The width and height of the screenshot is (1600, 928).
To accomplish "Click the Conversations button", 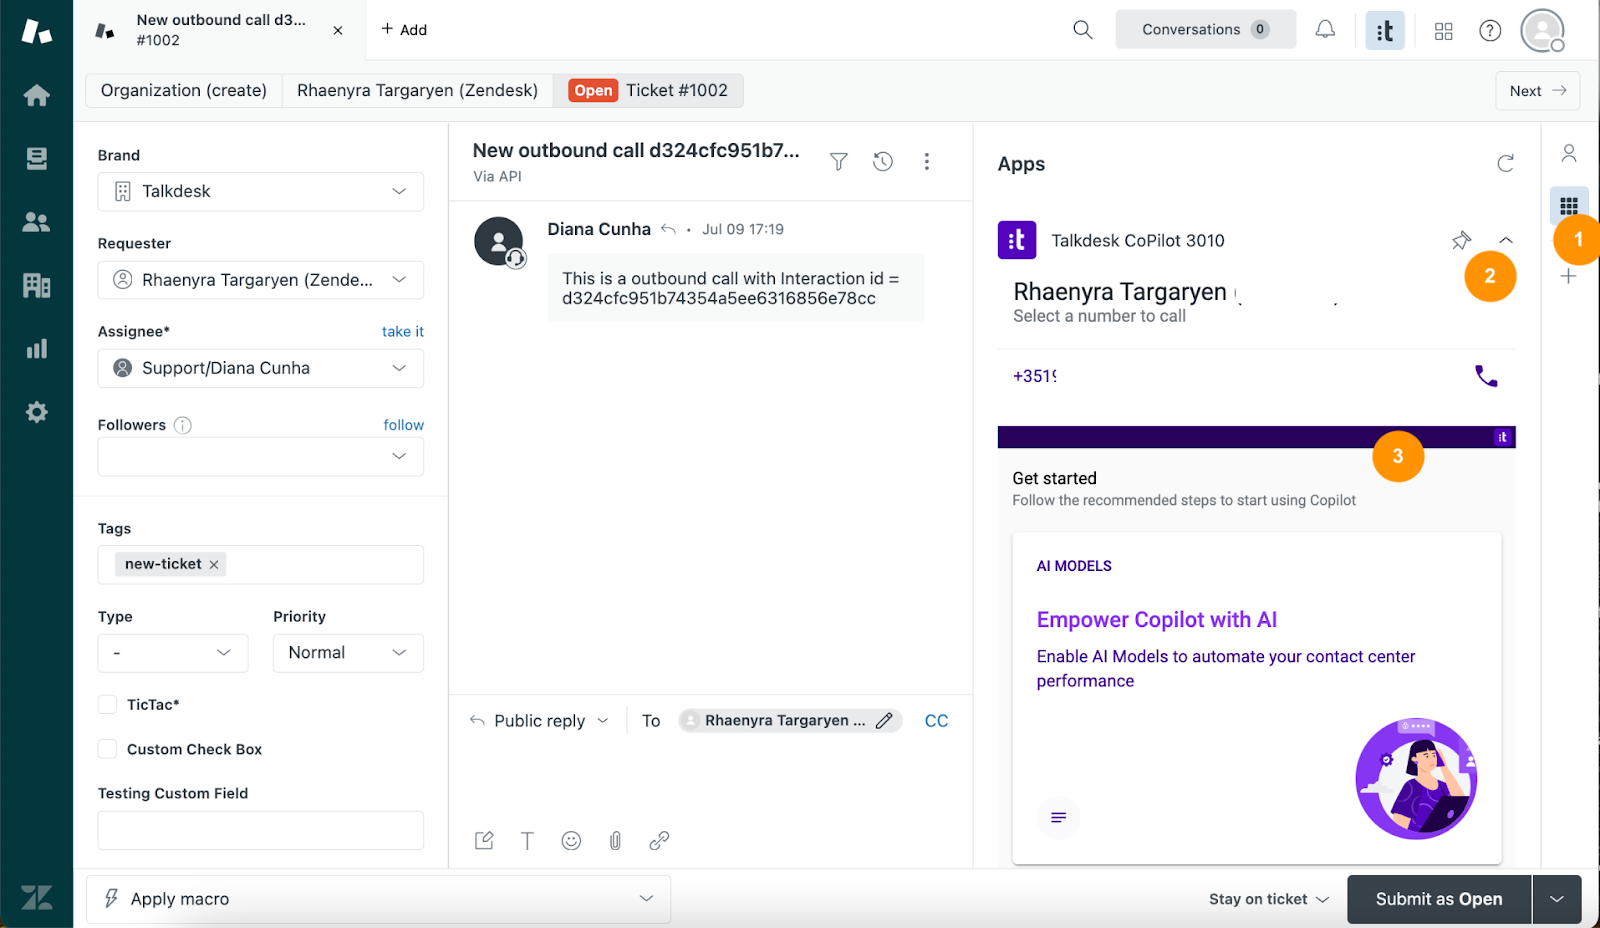I will tap(1206, 30).
